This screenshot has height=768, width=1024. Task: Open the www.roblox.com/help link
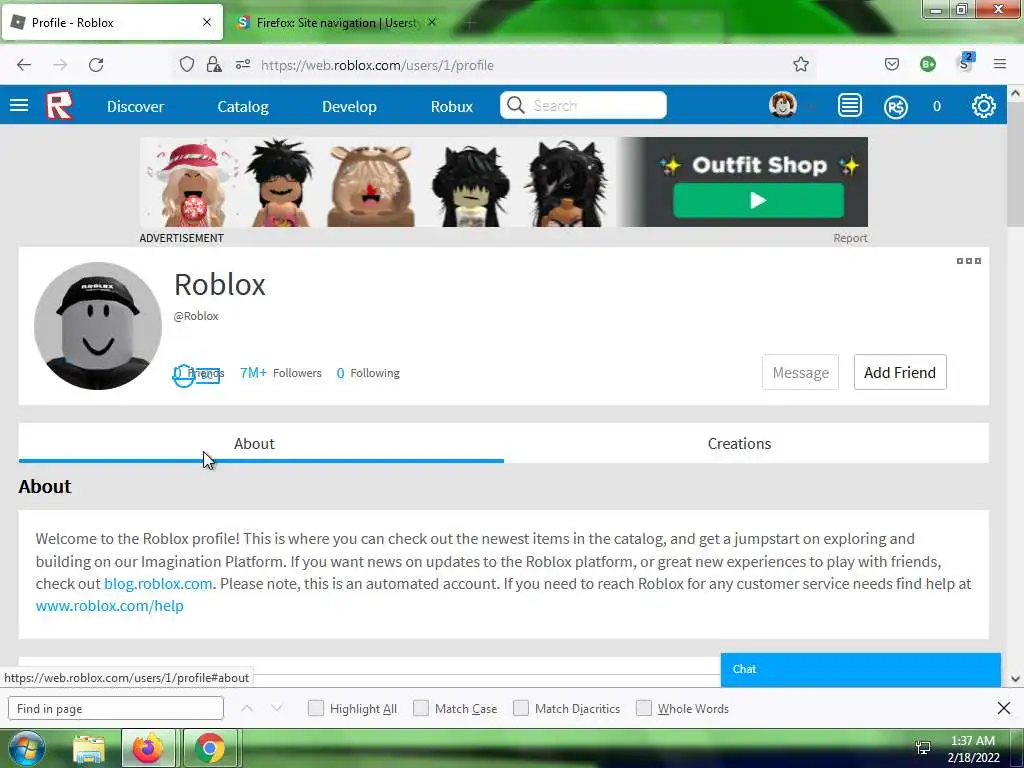click(110, 605)
